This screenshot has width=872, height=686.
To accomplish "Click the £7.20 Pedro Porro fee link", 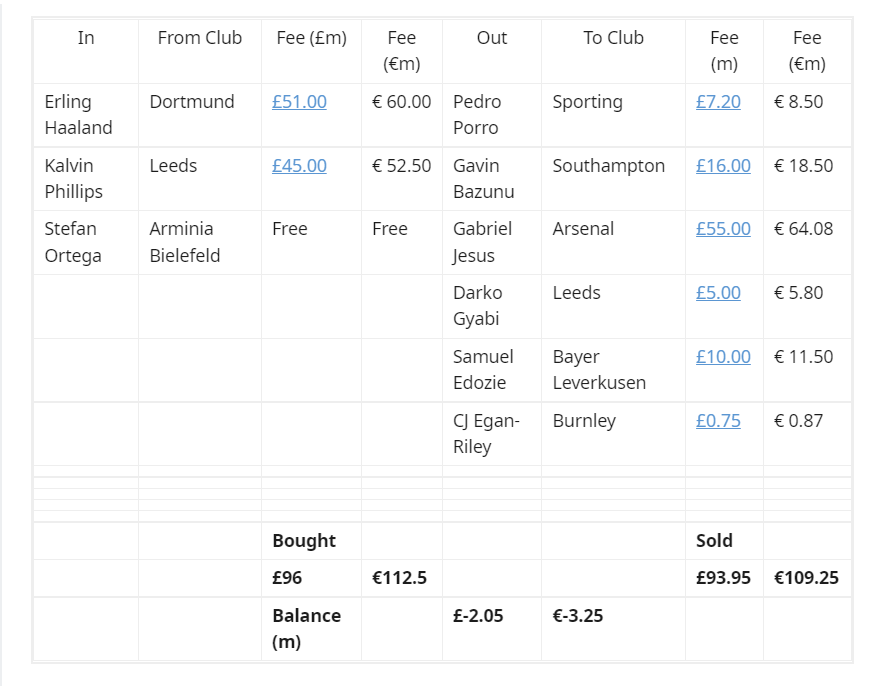I will tap(718, 102).
